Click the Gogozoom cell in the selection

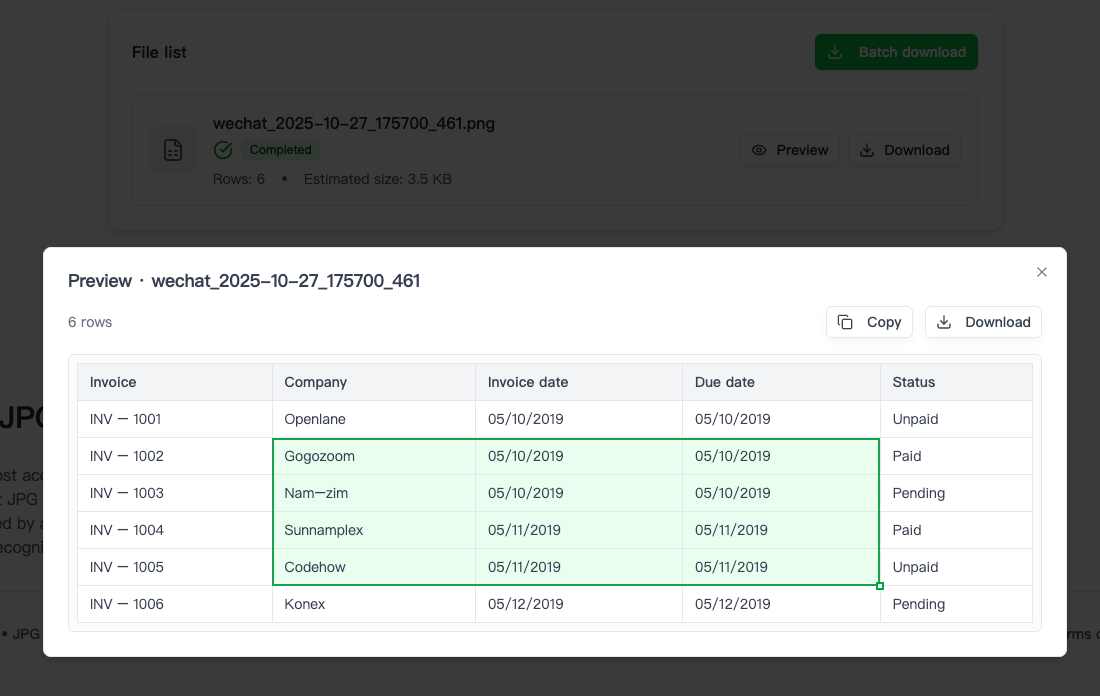320,456
